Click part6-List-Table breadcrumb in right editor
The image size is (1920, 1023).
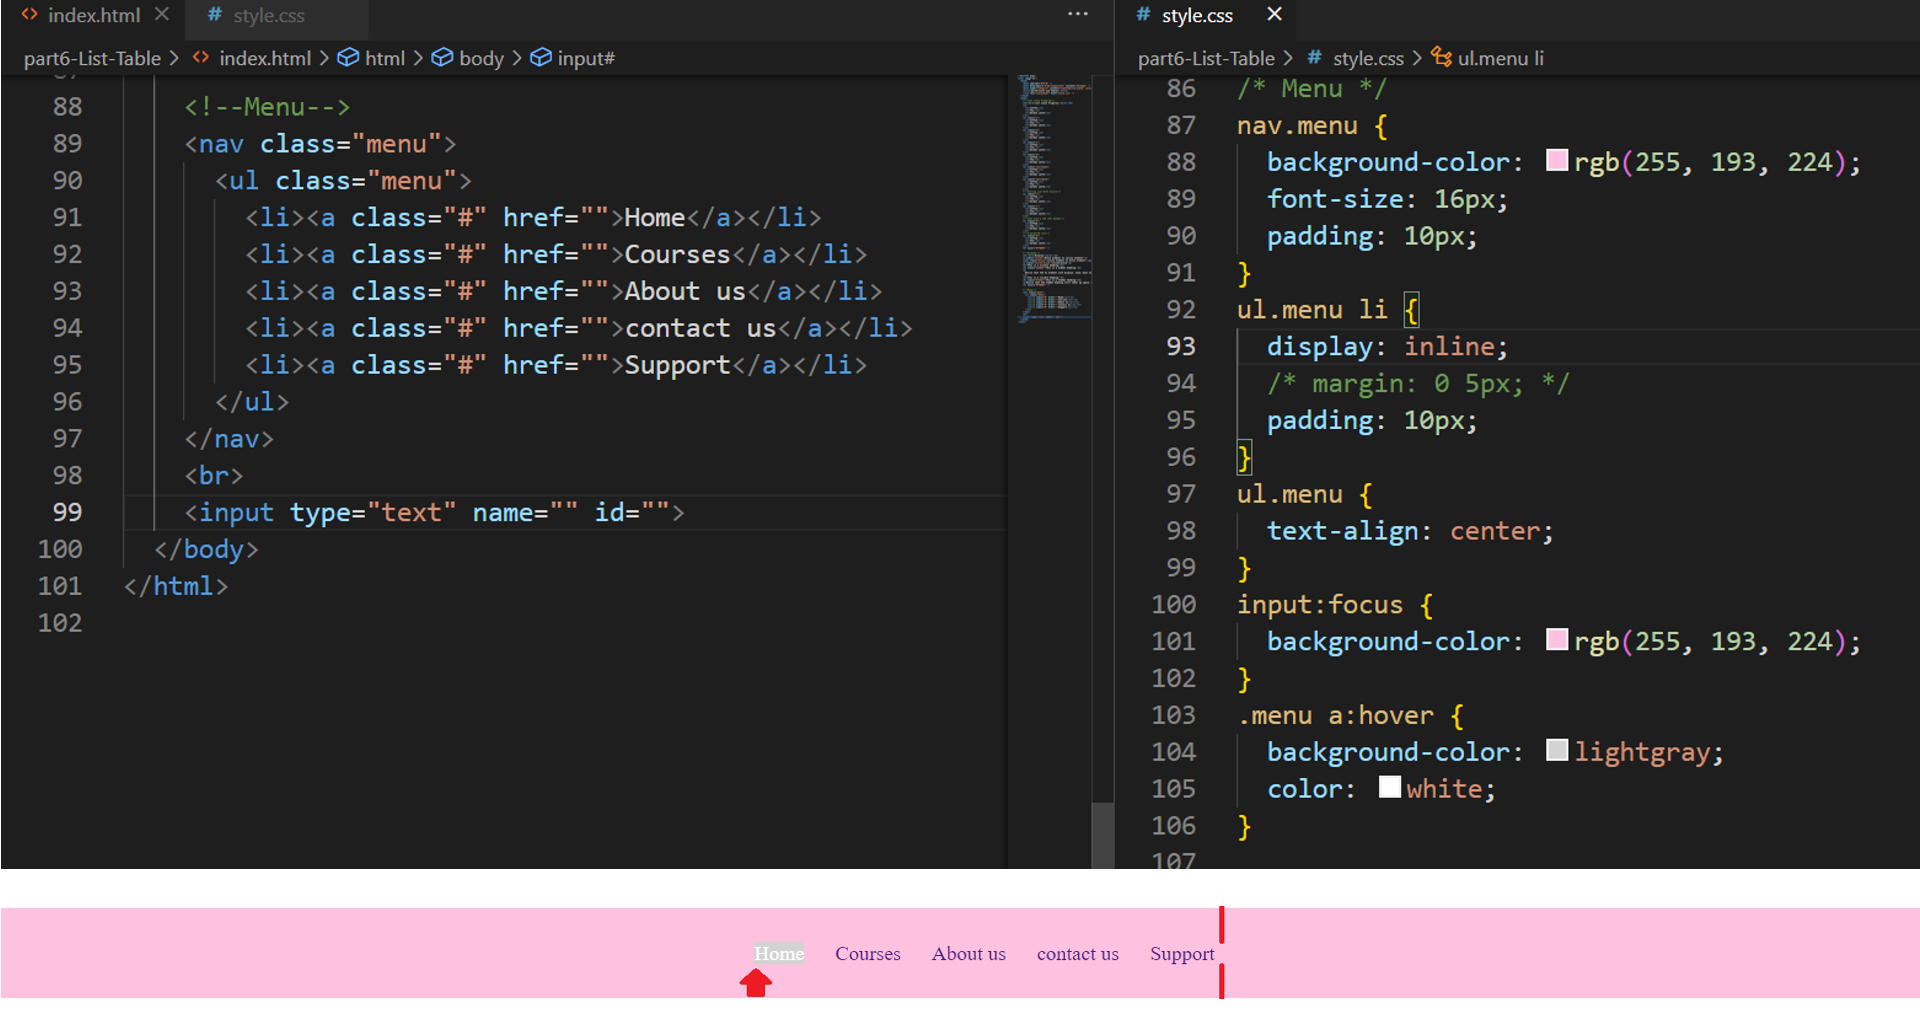(x=1206, y=58)
